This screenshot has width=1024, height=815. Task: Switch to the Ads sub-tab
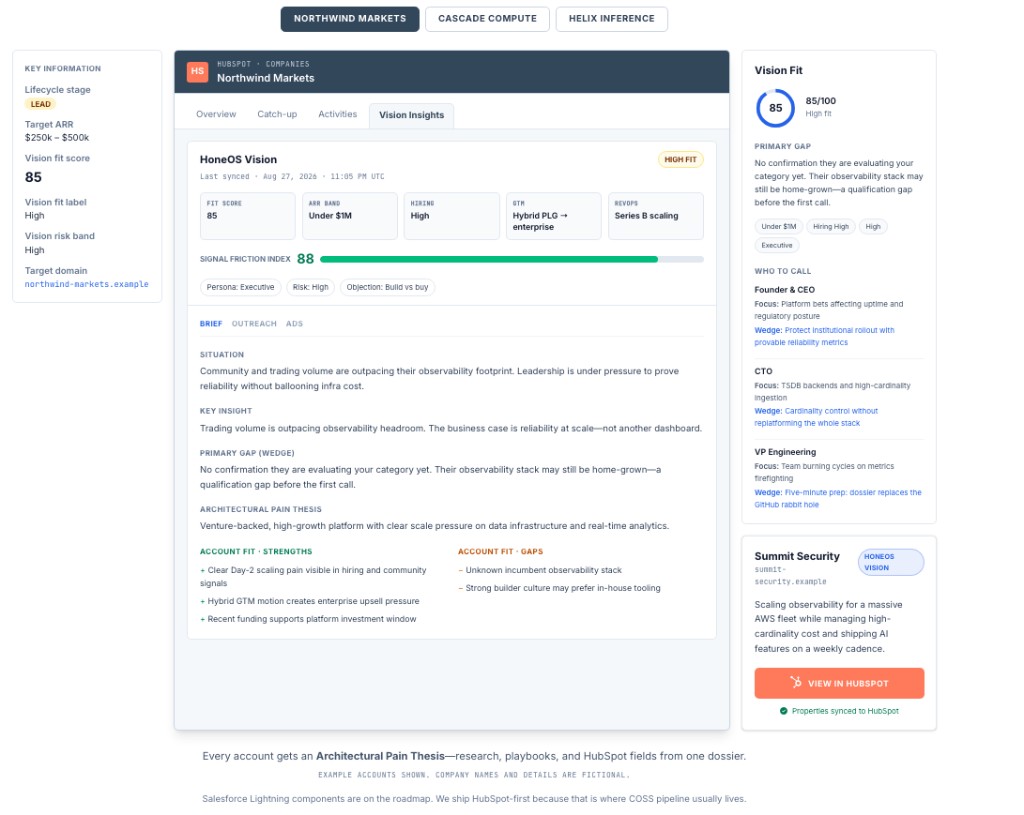[x=295, y=324]
